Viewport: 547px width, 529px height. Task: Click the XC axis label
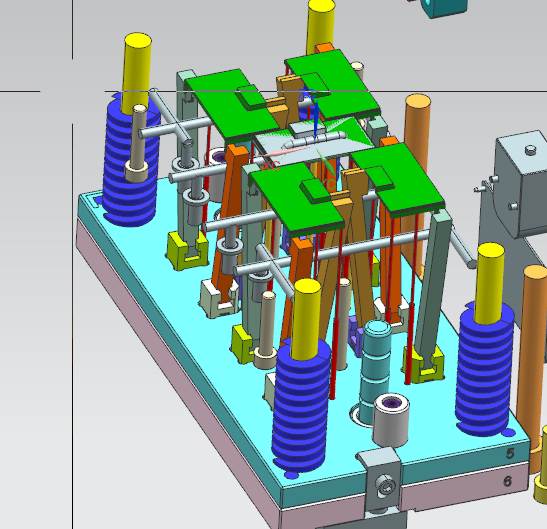[271, 166]
